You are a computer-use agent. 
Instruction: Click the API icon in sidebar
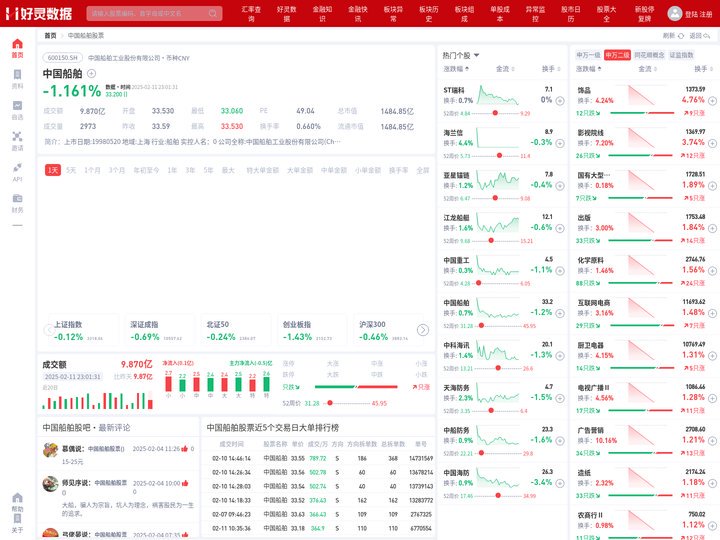click(17, 167)
